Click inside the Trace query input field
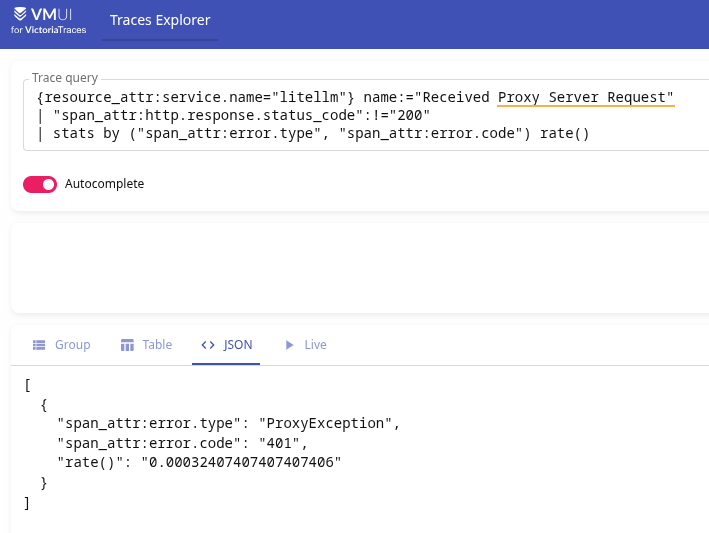This screenshot has height=533, width=709. coord(366,115)
